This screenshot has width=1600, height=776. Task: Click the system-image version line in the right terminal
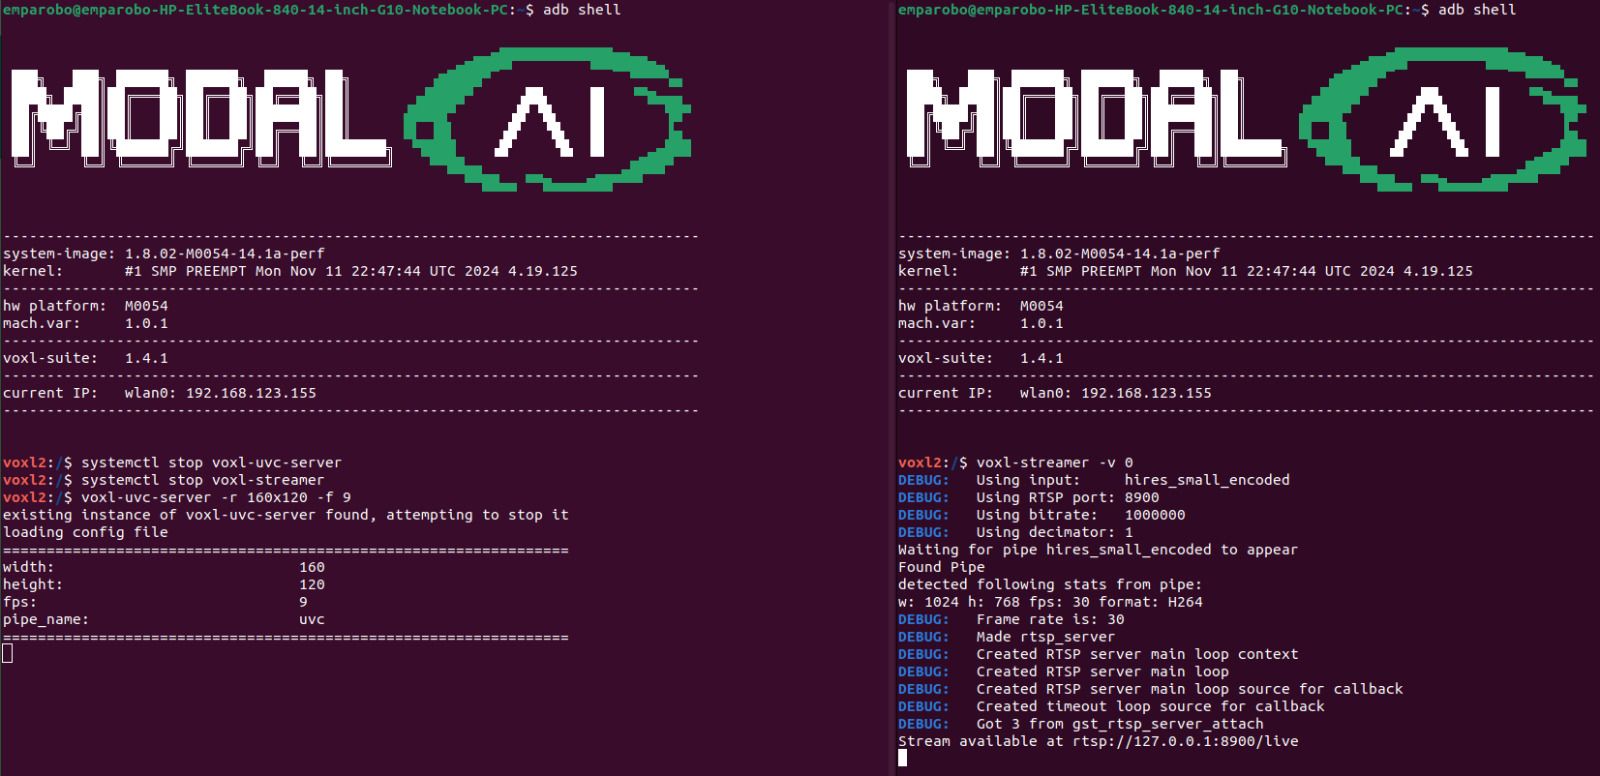[1059, 254]
